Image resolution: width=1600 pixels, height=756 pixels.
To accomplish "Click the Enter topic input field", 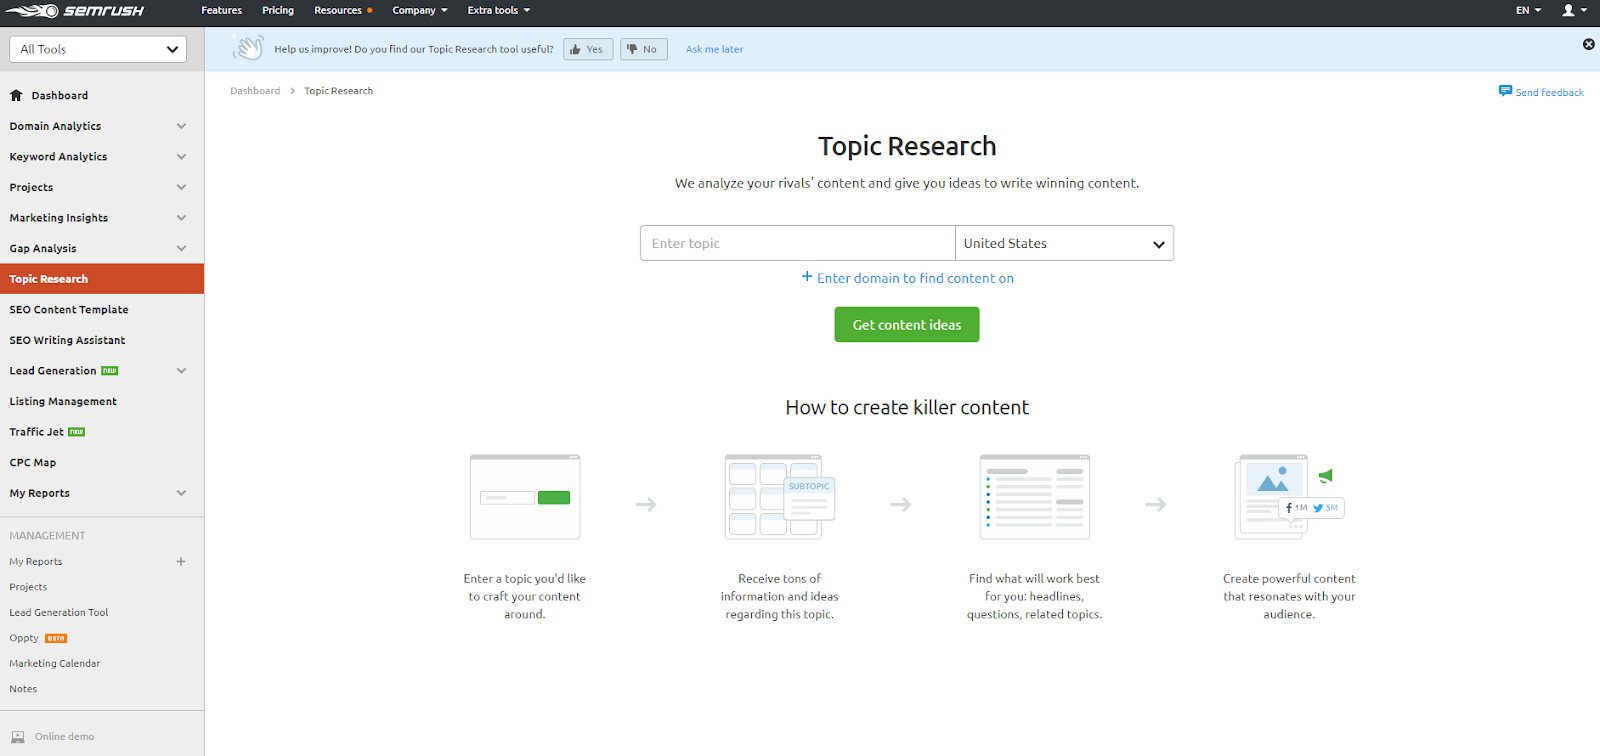I will (x=798, y=243).
